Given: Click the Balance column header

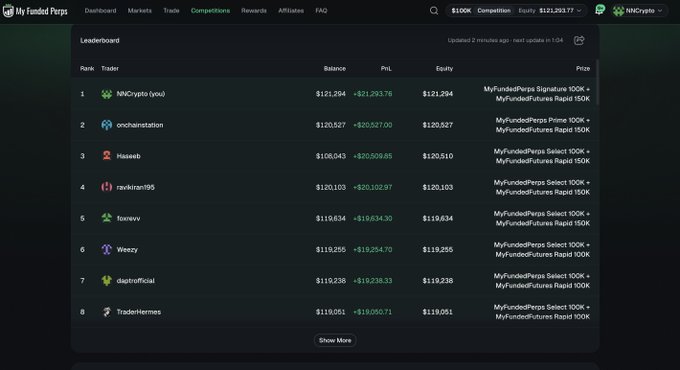Looking at the screenshot, I should 334,69.
